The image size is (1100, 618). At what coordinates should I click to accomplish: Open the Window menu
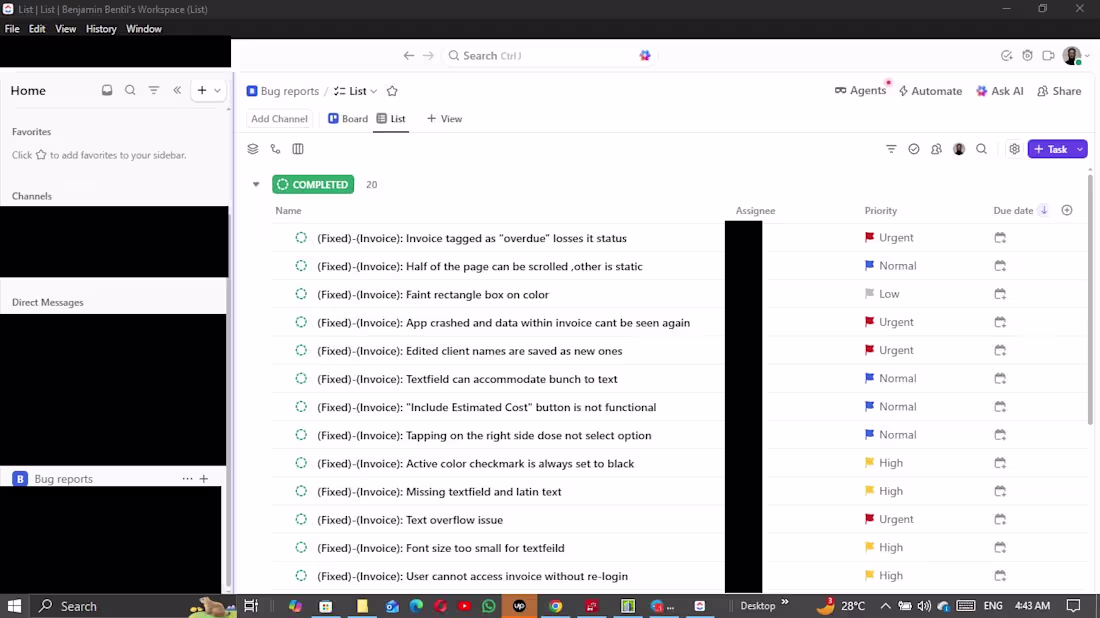pos(144,29)
